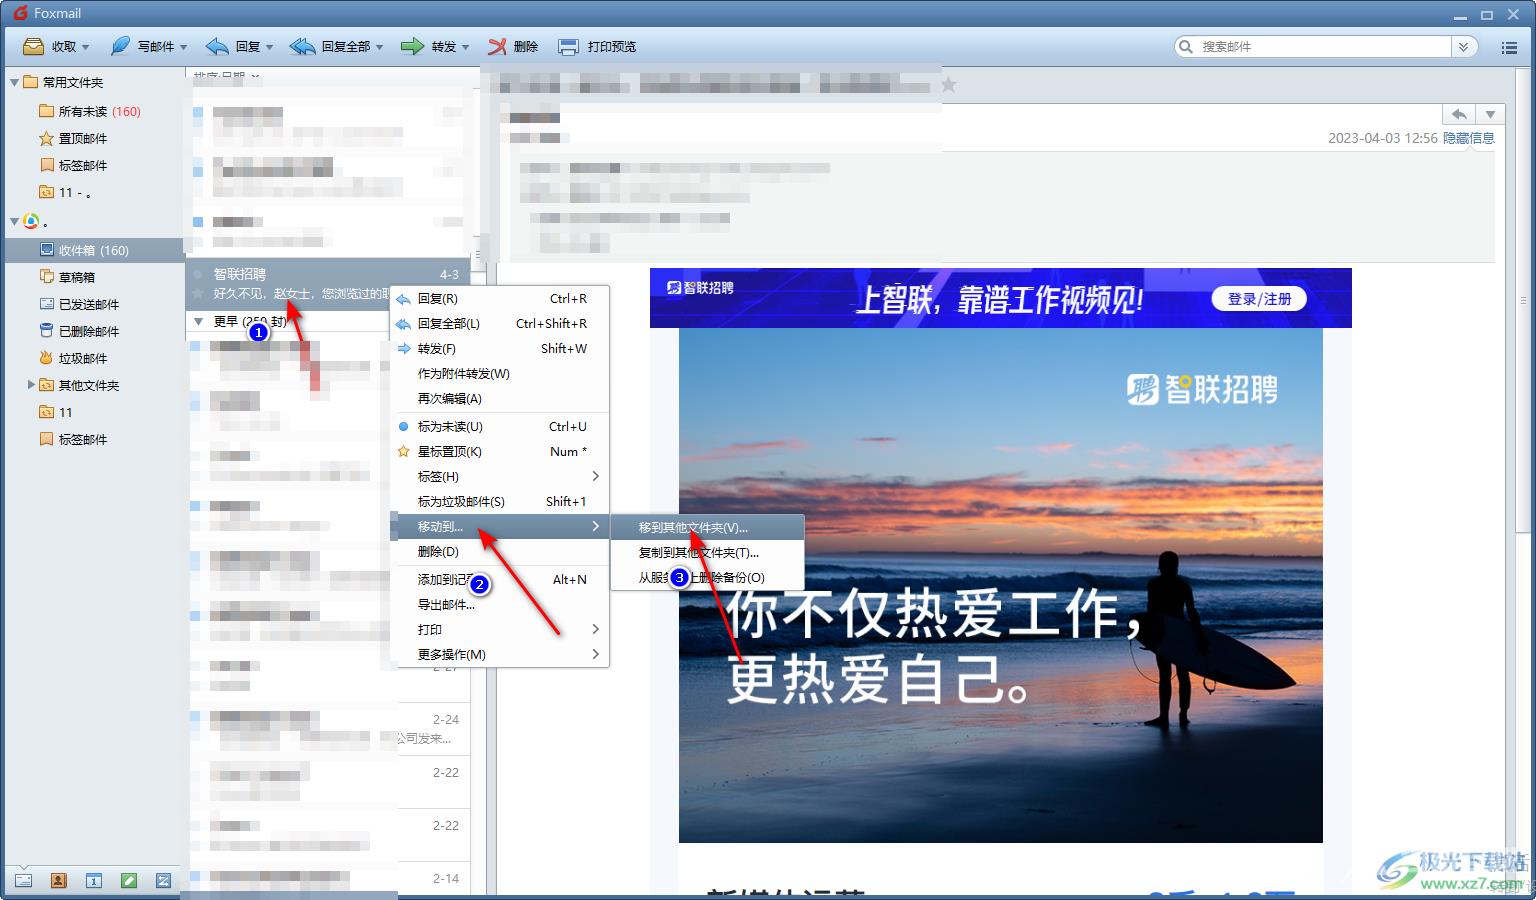Choose 删除(D) in the context menu
This screenshot has width=1536, height=900.
500,551
